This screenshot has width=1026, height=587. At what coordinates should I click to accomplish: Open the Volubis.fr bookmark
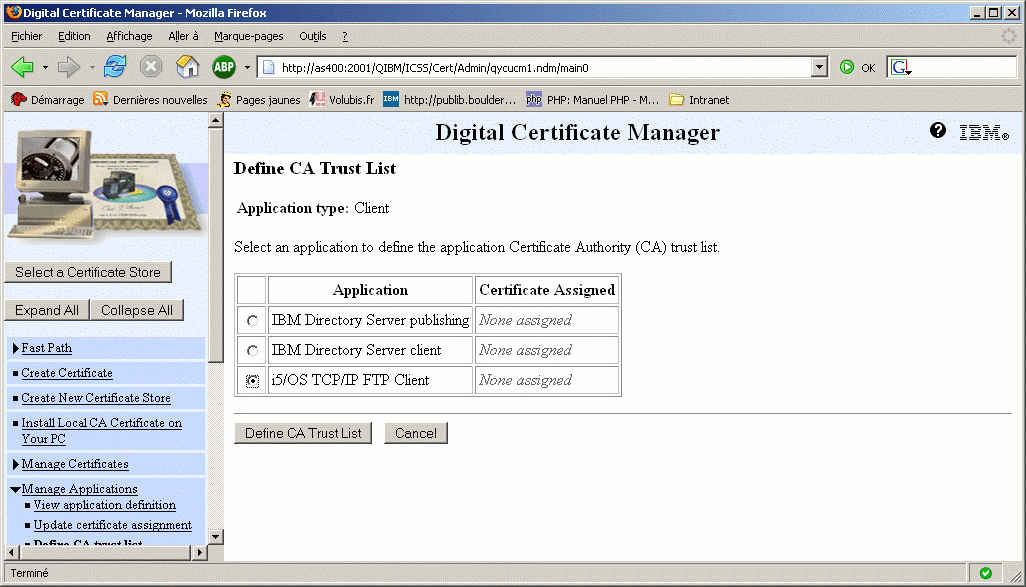point(342,99)
